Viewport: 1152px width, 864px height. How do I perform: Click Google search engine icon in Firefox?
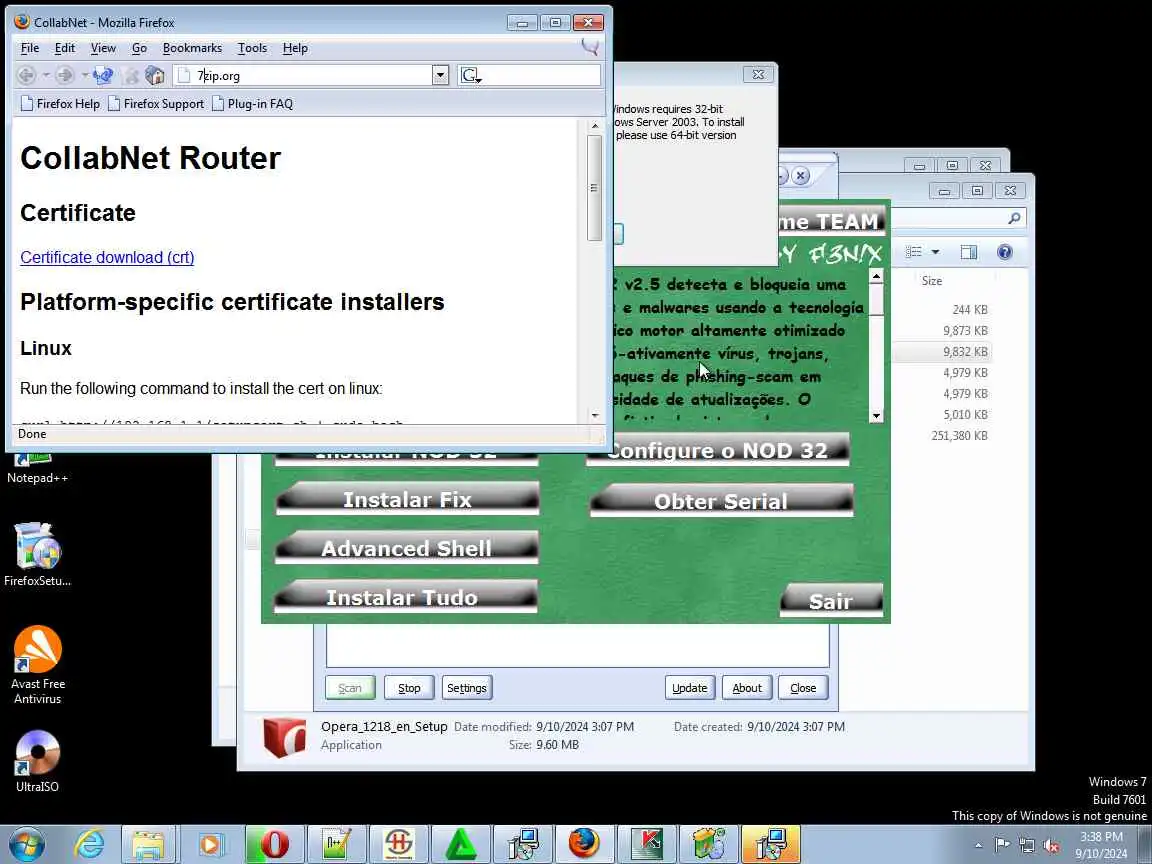coord(470,75)
